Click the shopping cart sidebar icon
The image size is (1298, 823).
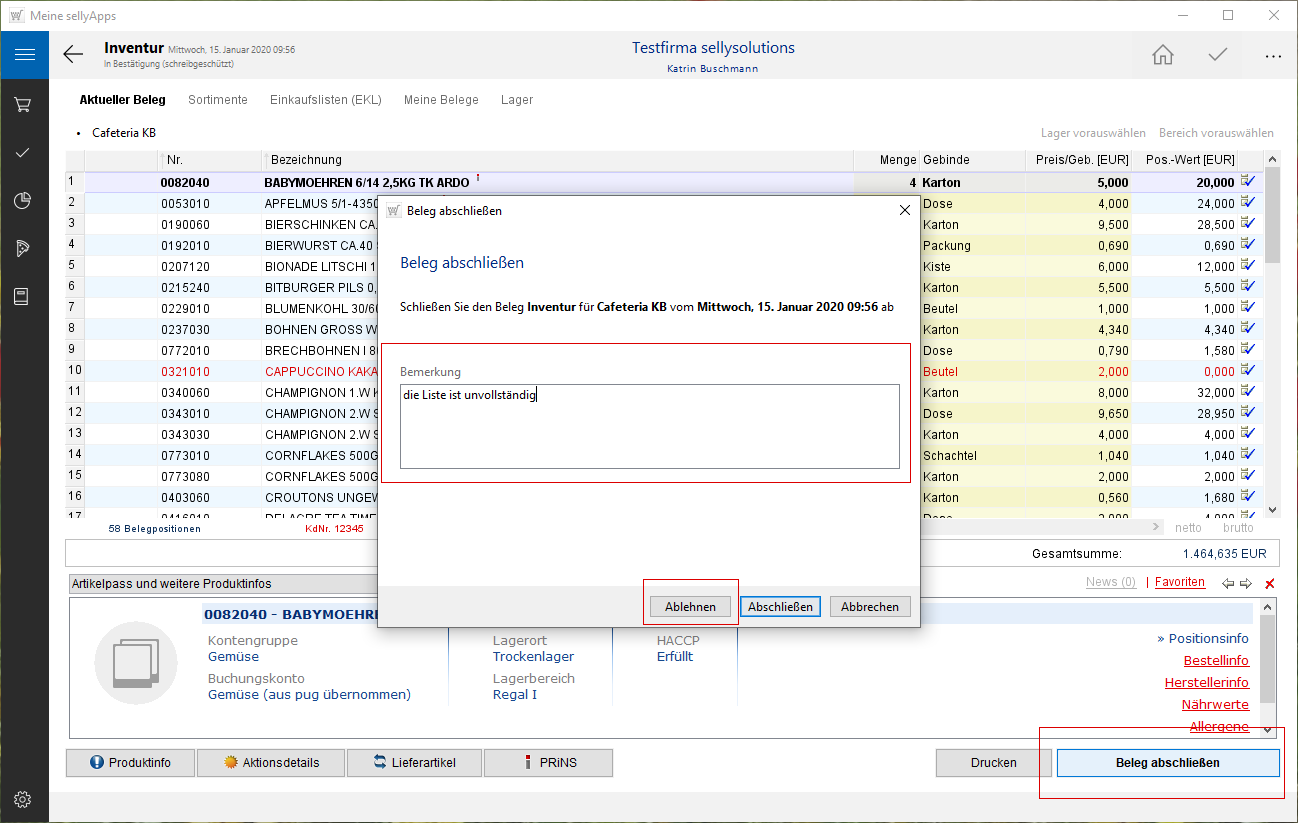[24, 104]
